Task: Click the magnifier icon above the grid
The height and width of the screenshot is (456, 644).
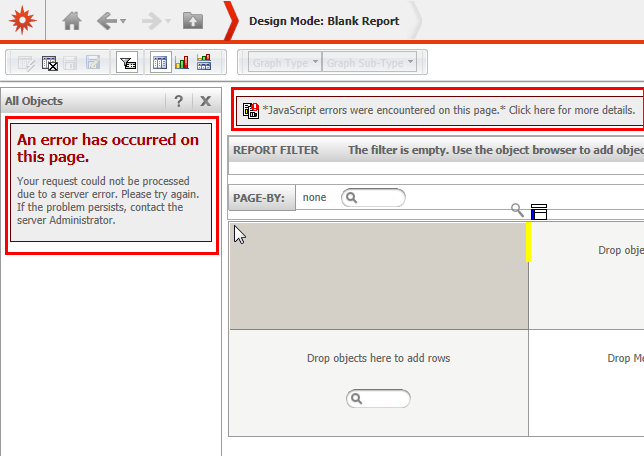Action: 518,210
